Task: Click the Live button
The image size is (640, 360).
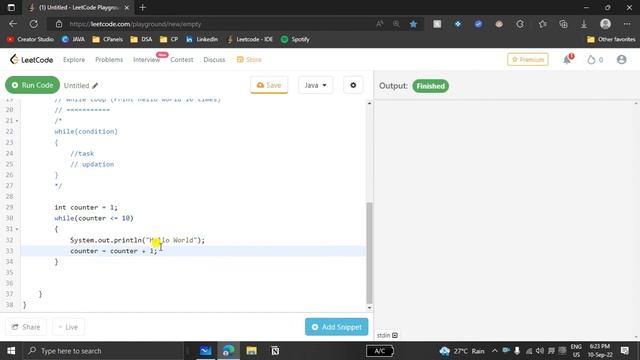Action: coord(68,327)
